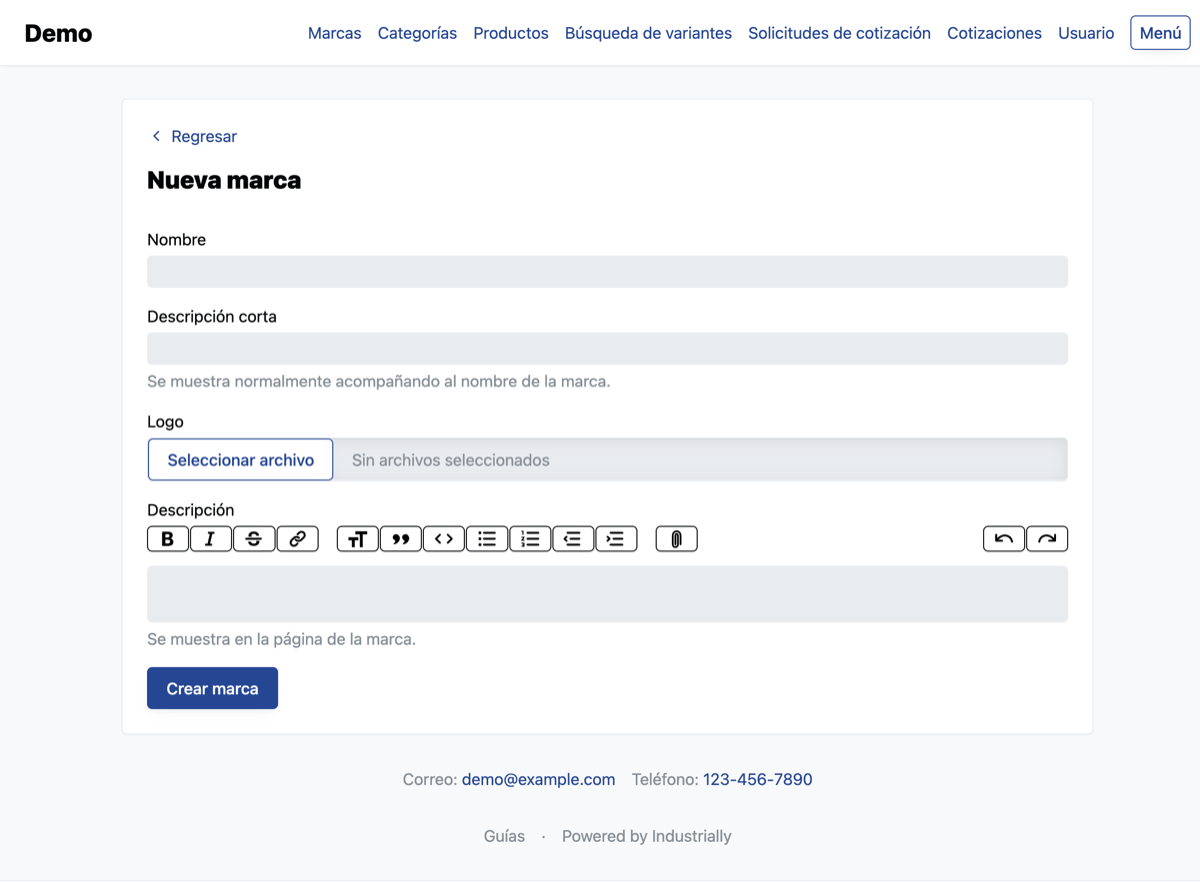Apply bold formatting in the Descripción editor
The height and width of the screenshot is (882, 1200).
coord(167,538)
